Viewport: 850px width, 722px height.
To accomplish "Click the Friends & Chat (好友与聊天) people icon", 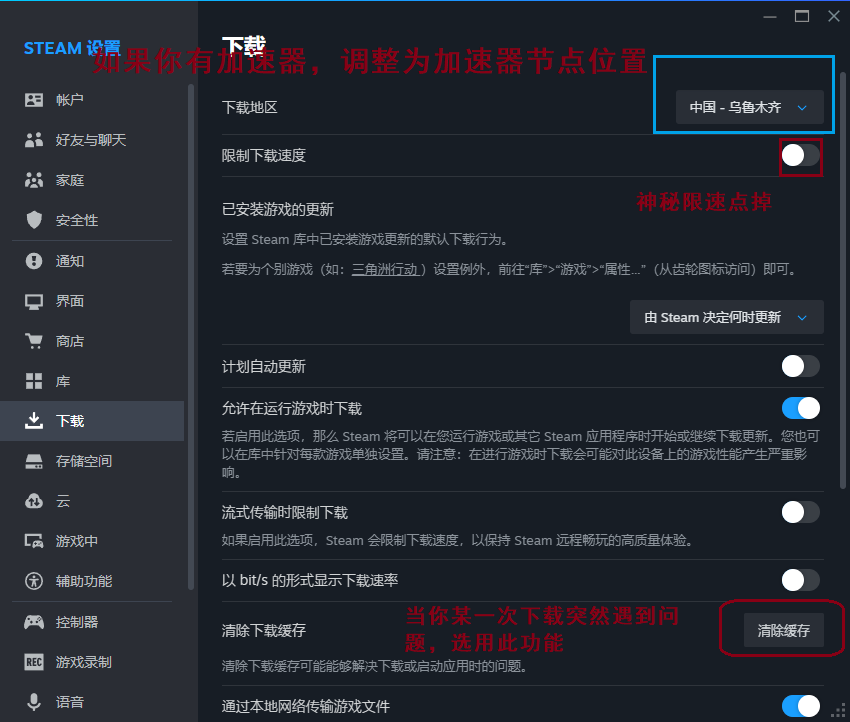I will [34, 140].
